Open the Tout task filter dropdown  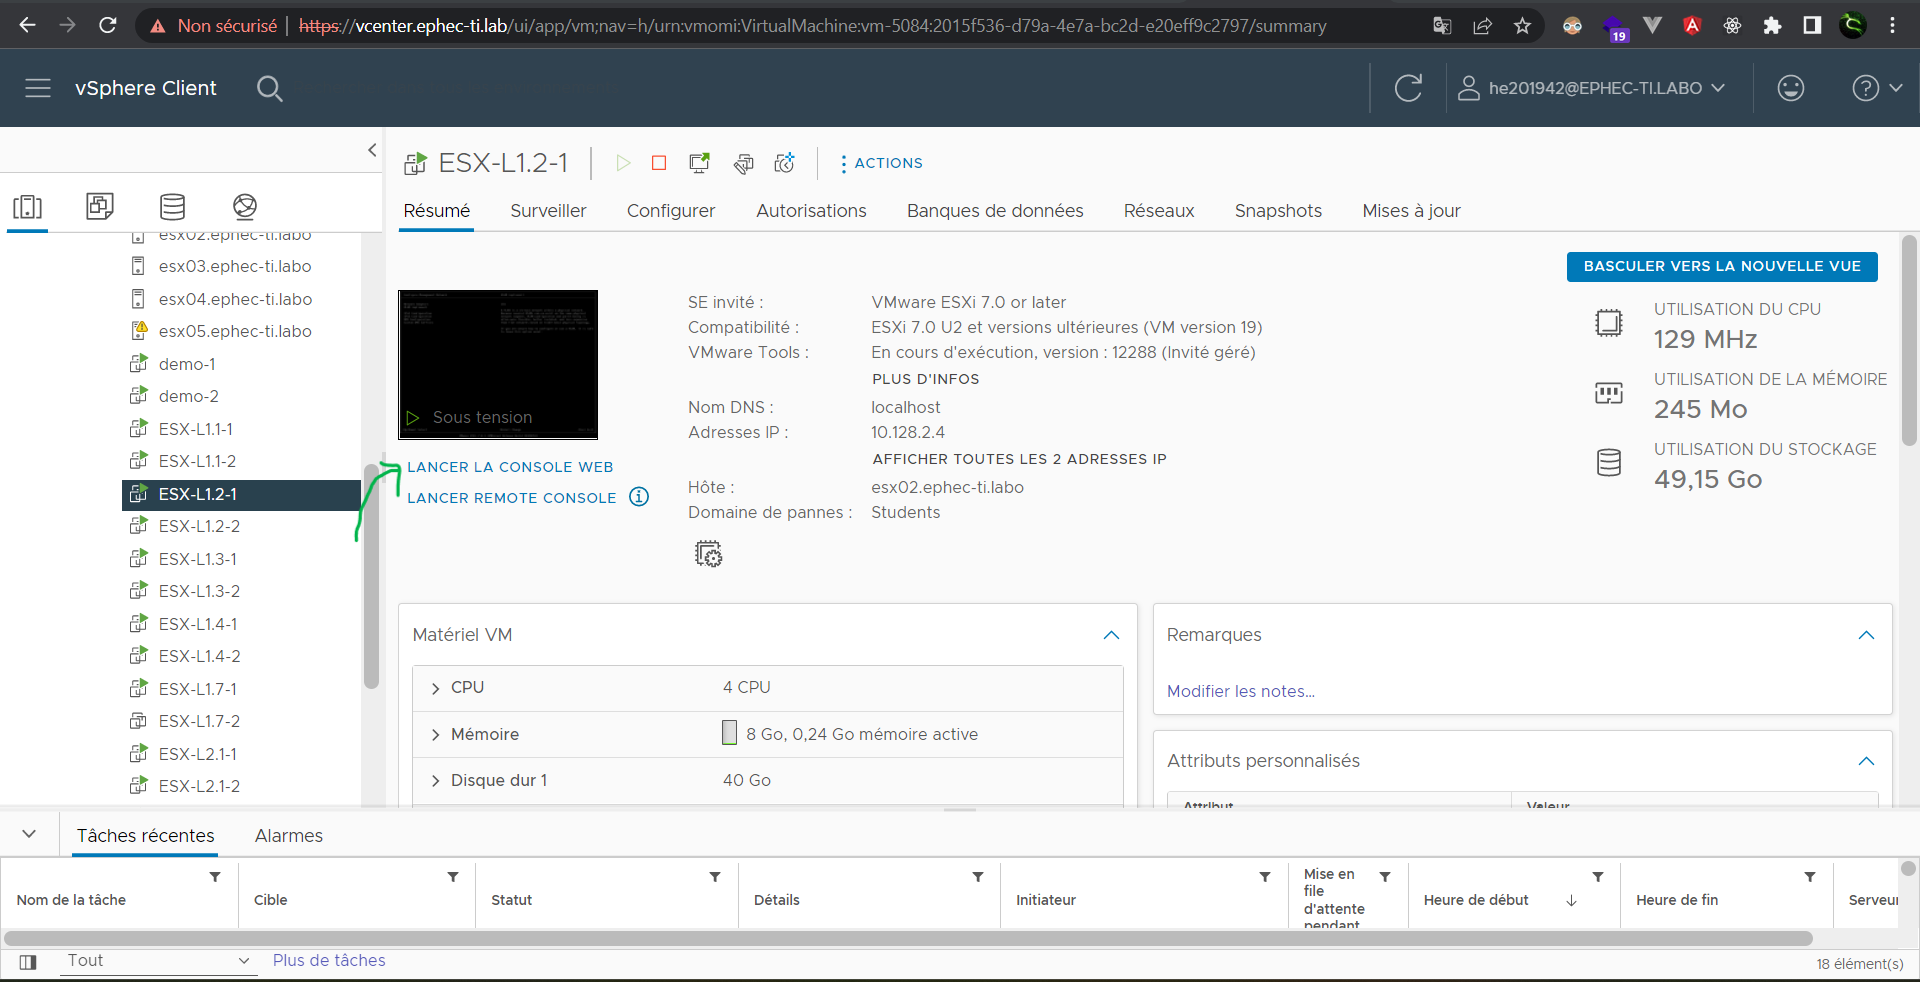pos(158,961)
